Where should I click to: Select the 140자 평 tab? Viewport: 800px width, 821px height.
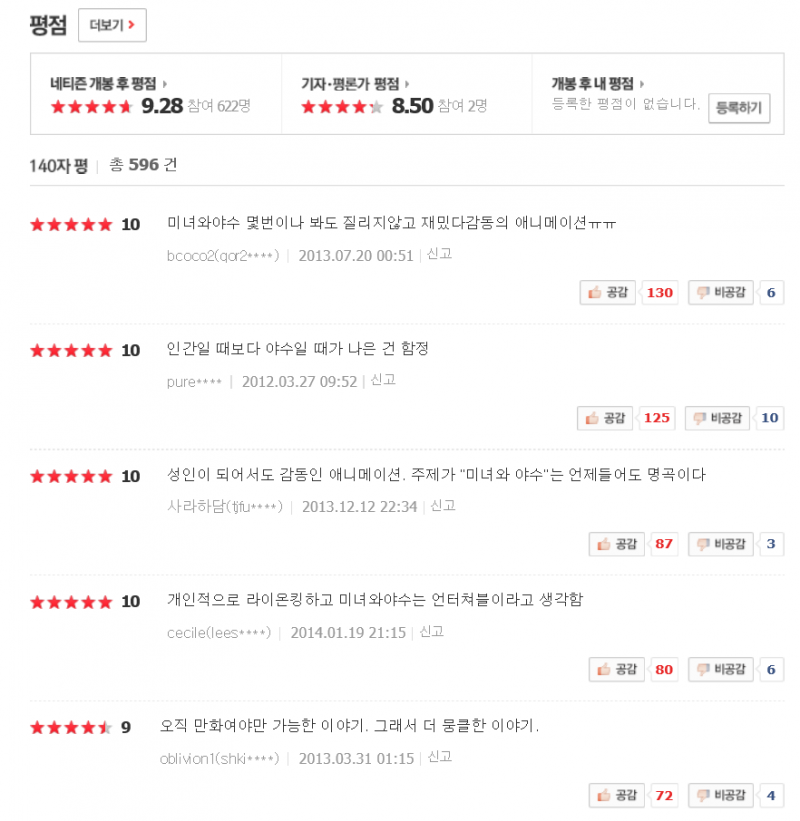(59, 165)
